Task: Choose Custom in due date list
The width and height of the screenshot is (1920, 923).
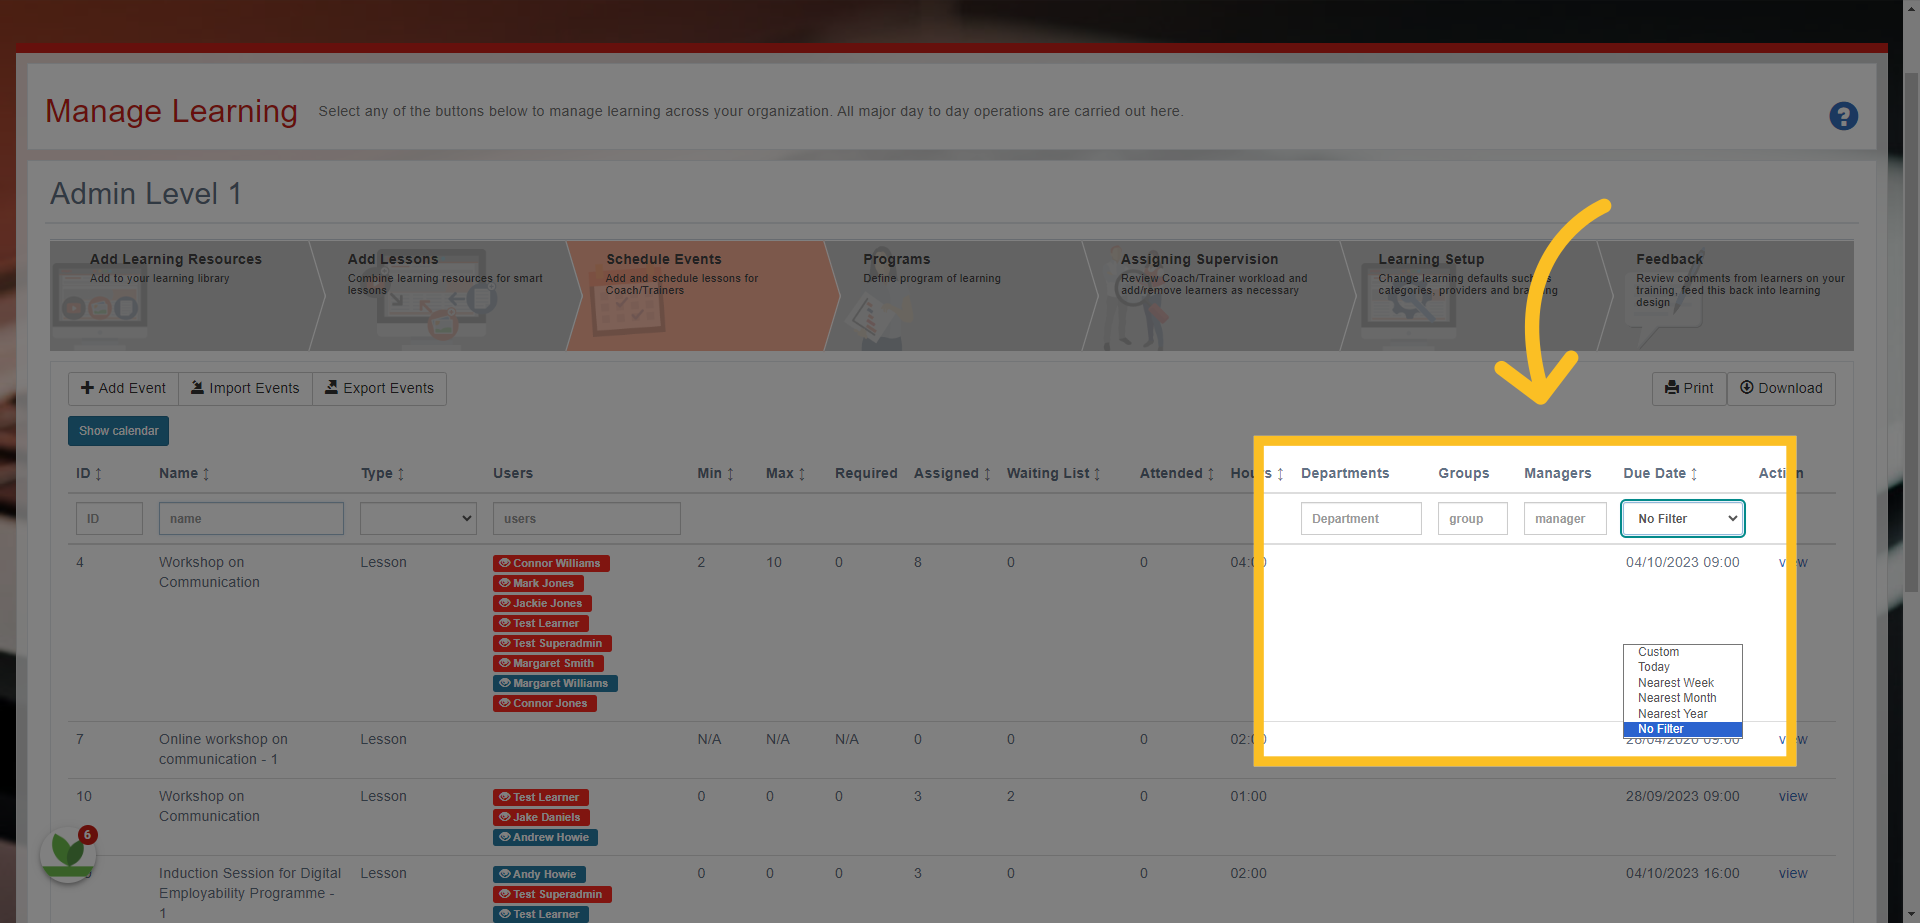Action: [x=1682, y=652]
